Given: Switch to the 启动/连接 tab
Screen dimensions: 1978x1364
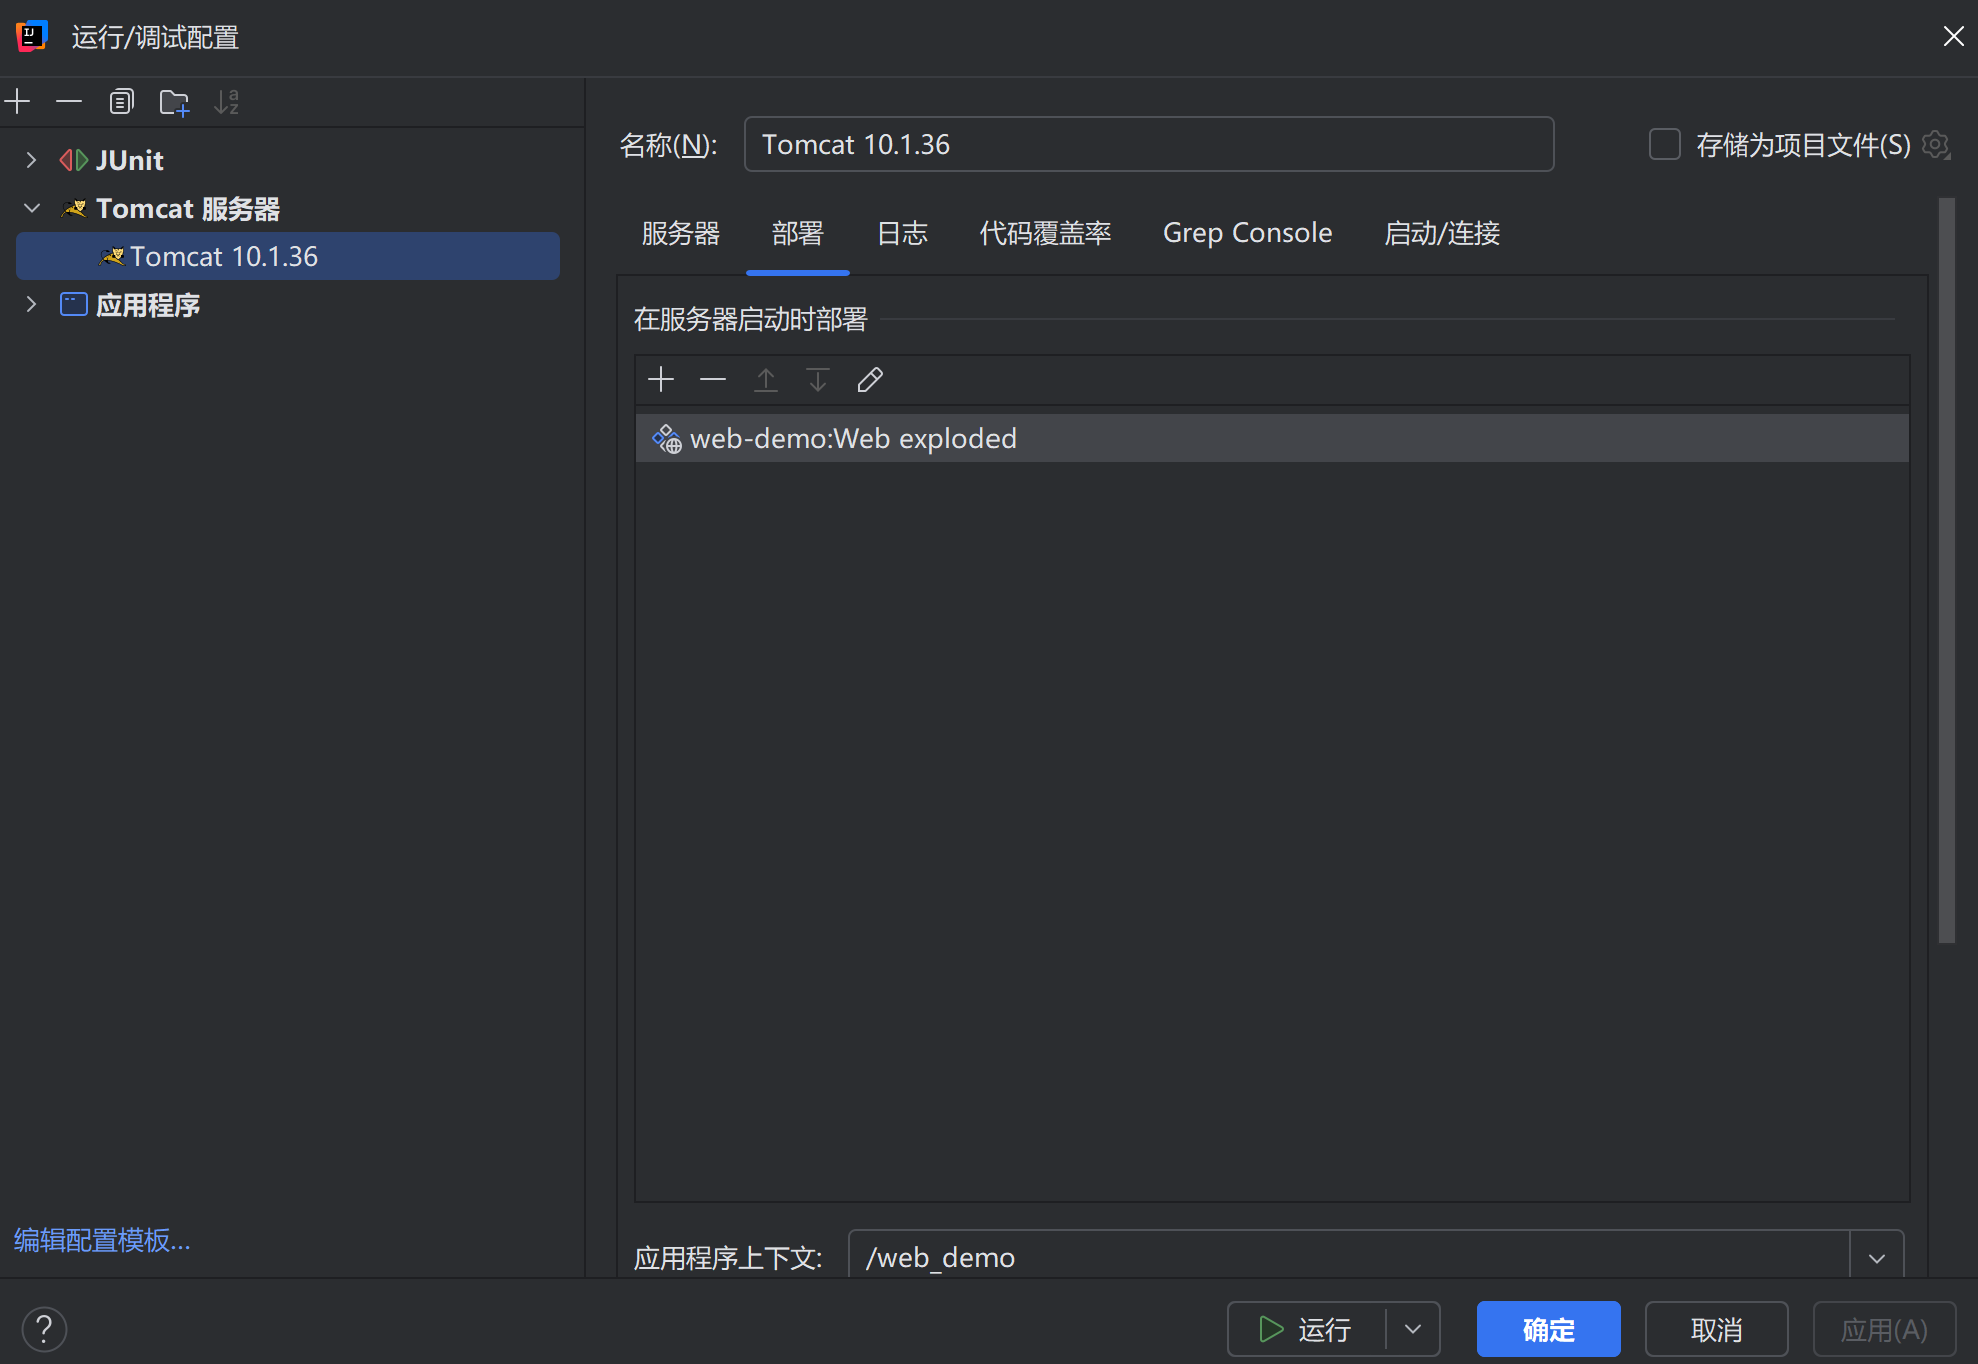Looking at the screenshot, I should pyautogui.click(x=1442, y=233).
